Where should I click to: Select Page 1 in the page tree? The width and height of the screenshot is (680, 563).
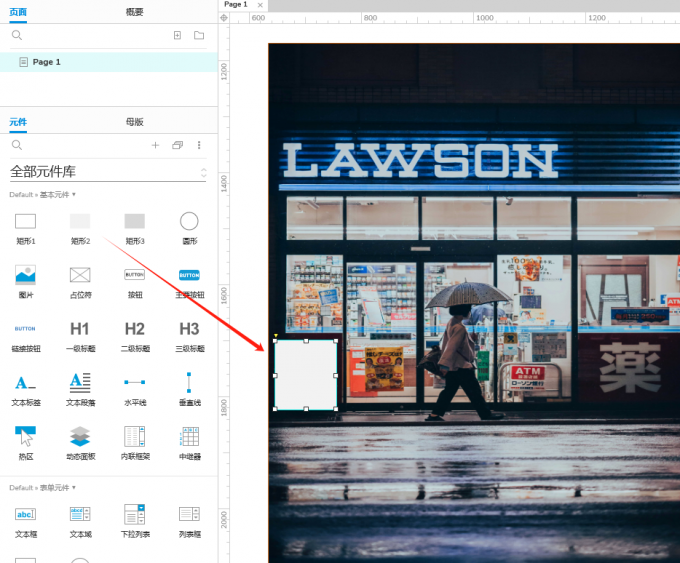click(x=108, y=62)
